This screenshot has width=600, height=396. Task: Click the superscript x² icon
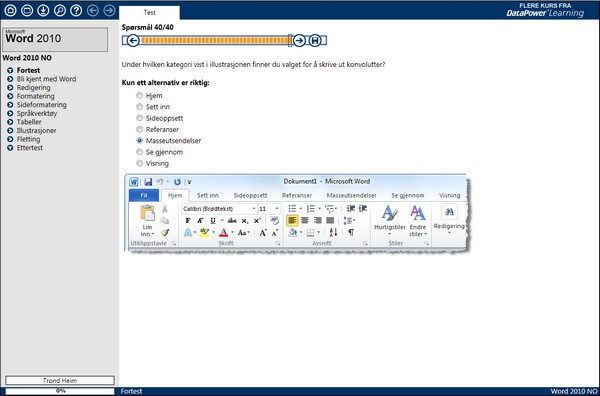[257, 221]
